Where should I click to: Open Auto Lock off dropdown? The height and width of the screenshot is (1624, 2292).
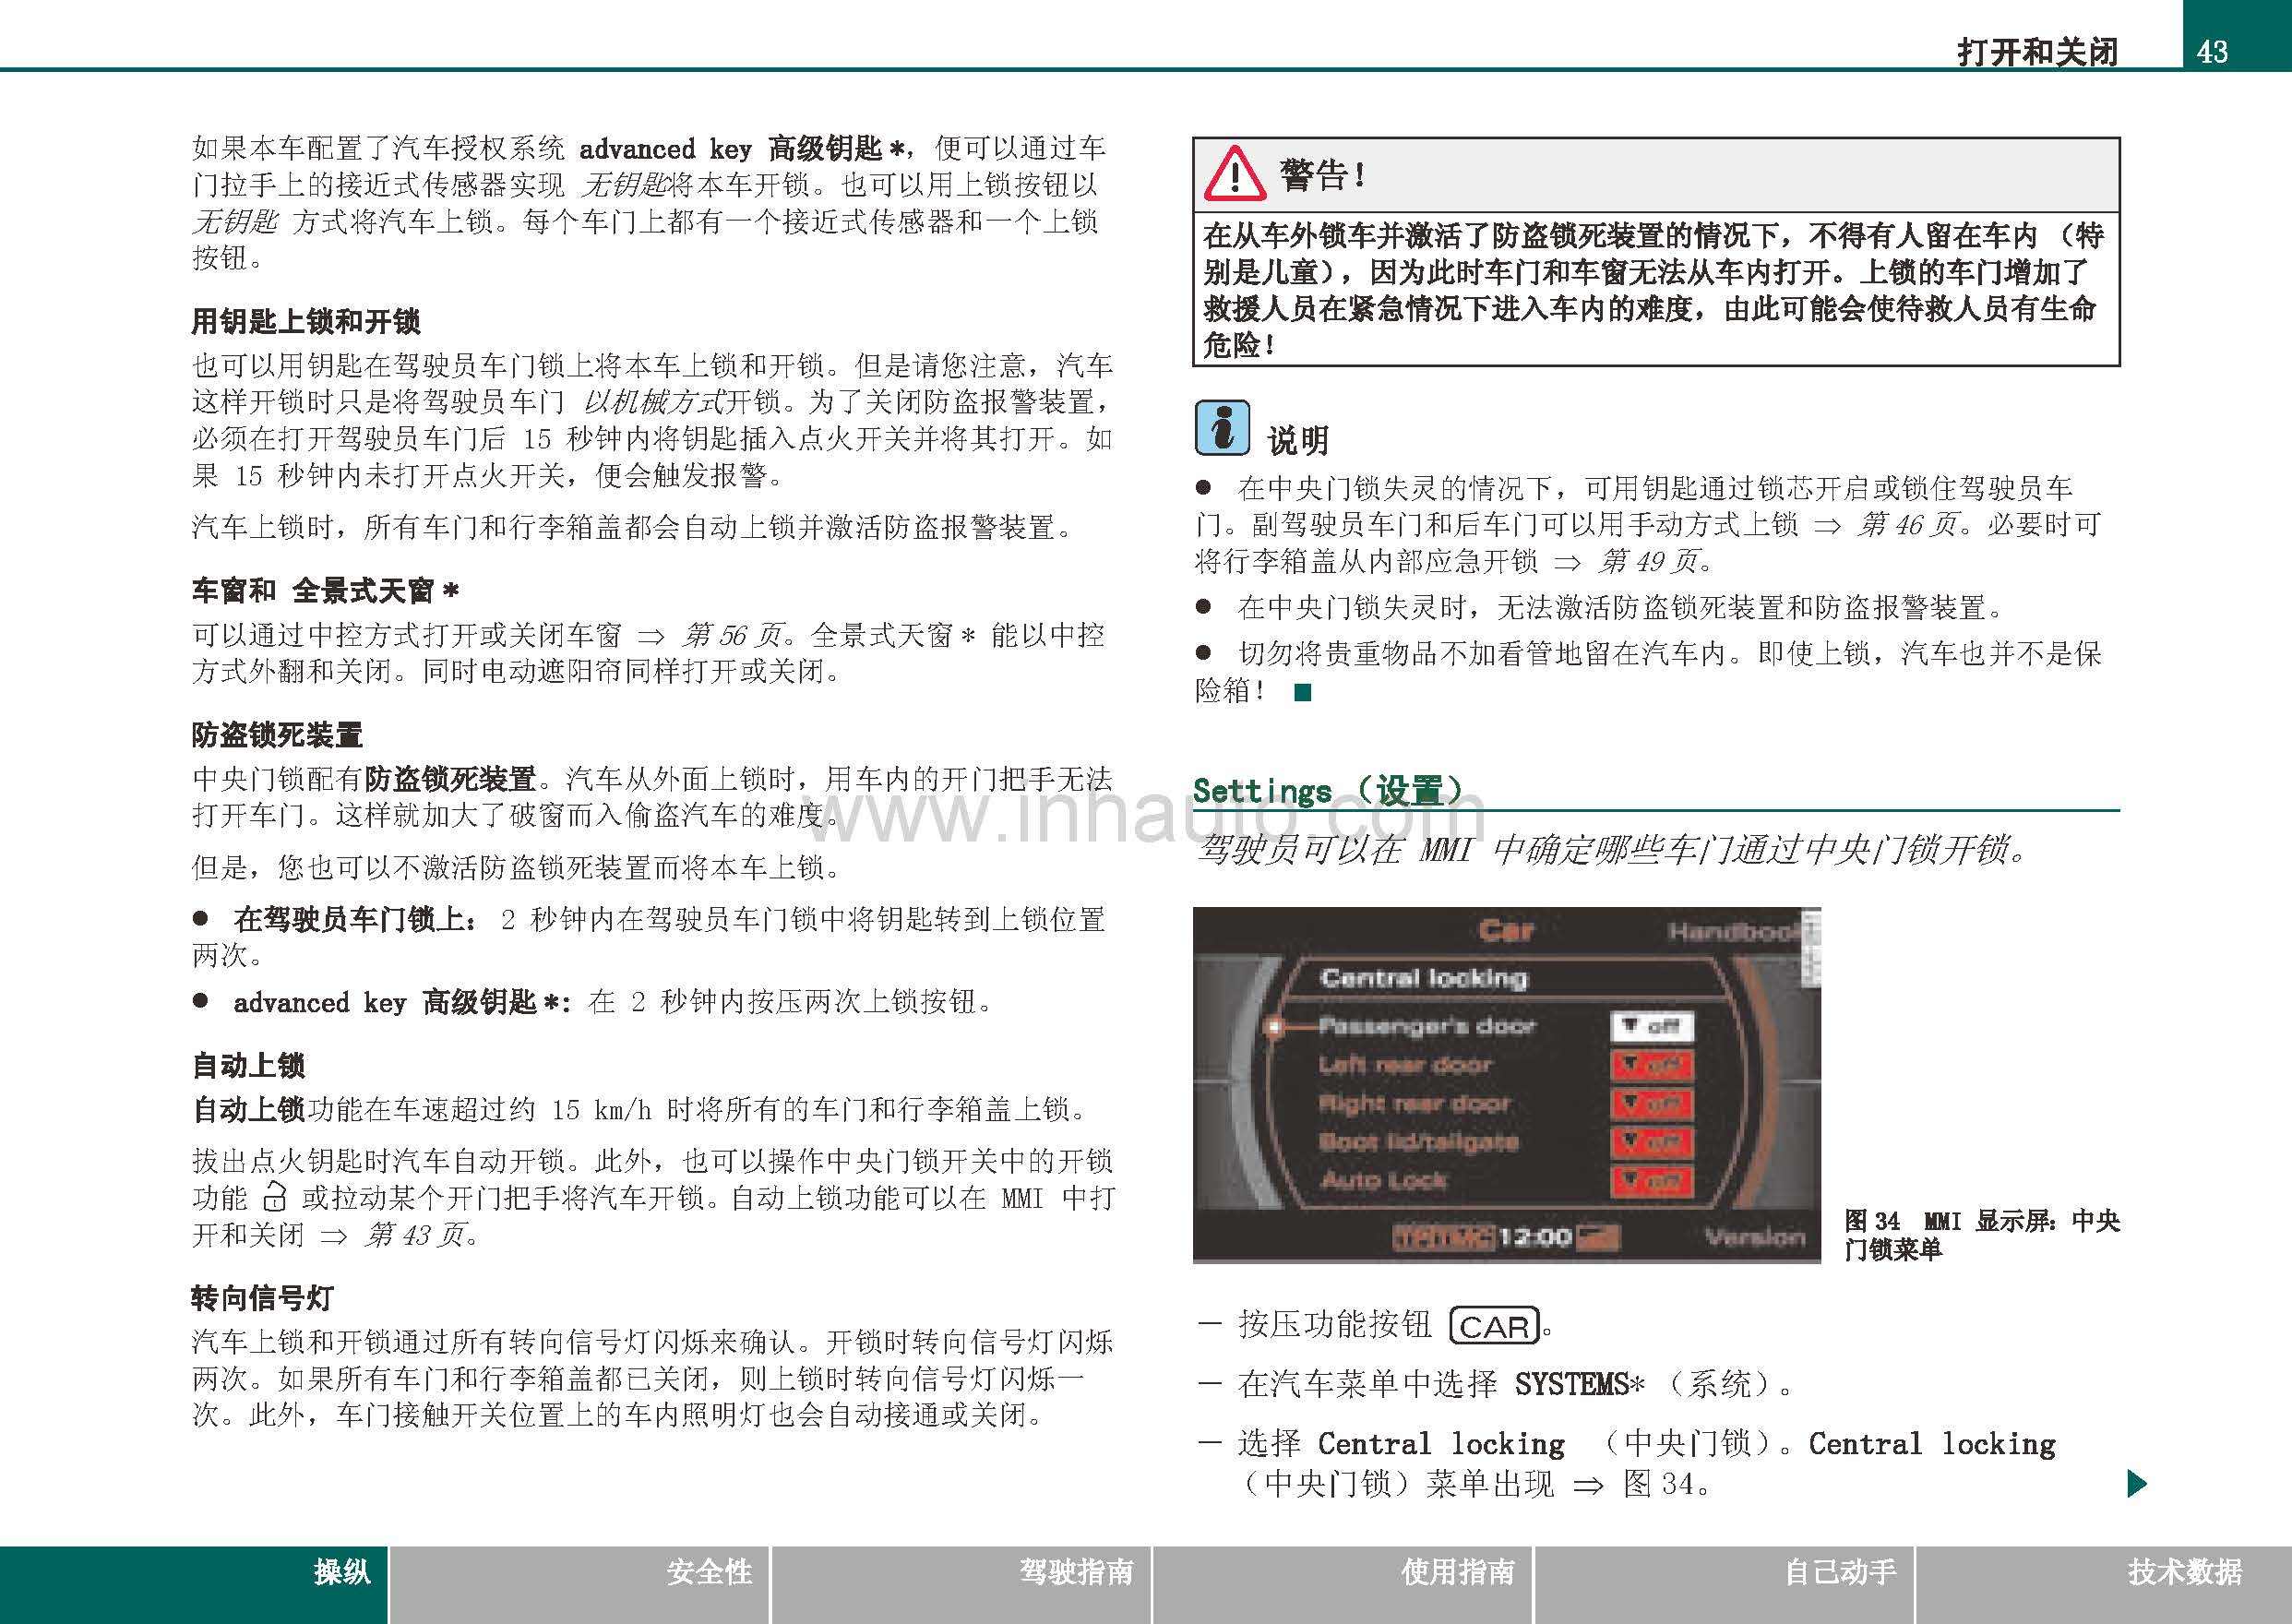pos(1651,1181)
